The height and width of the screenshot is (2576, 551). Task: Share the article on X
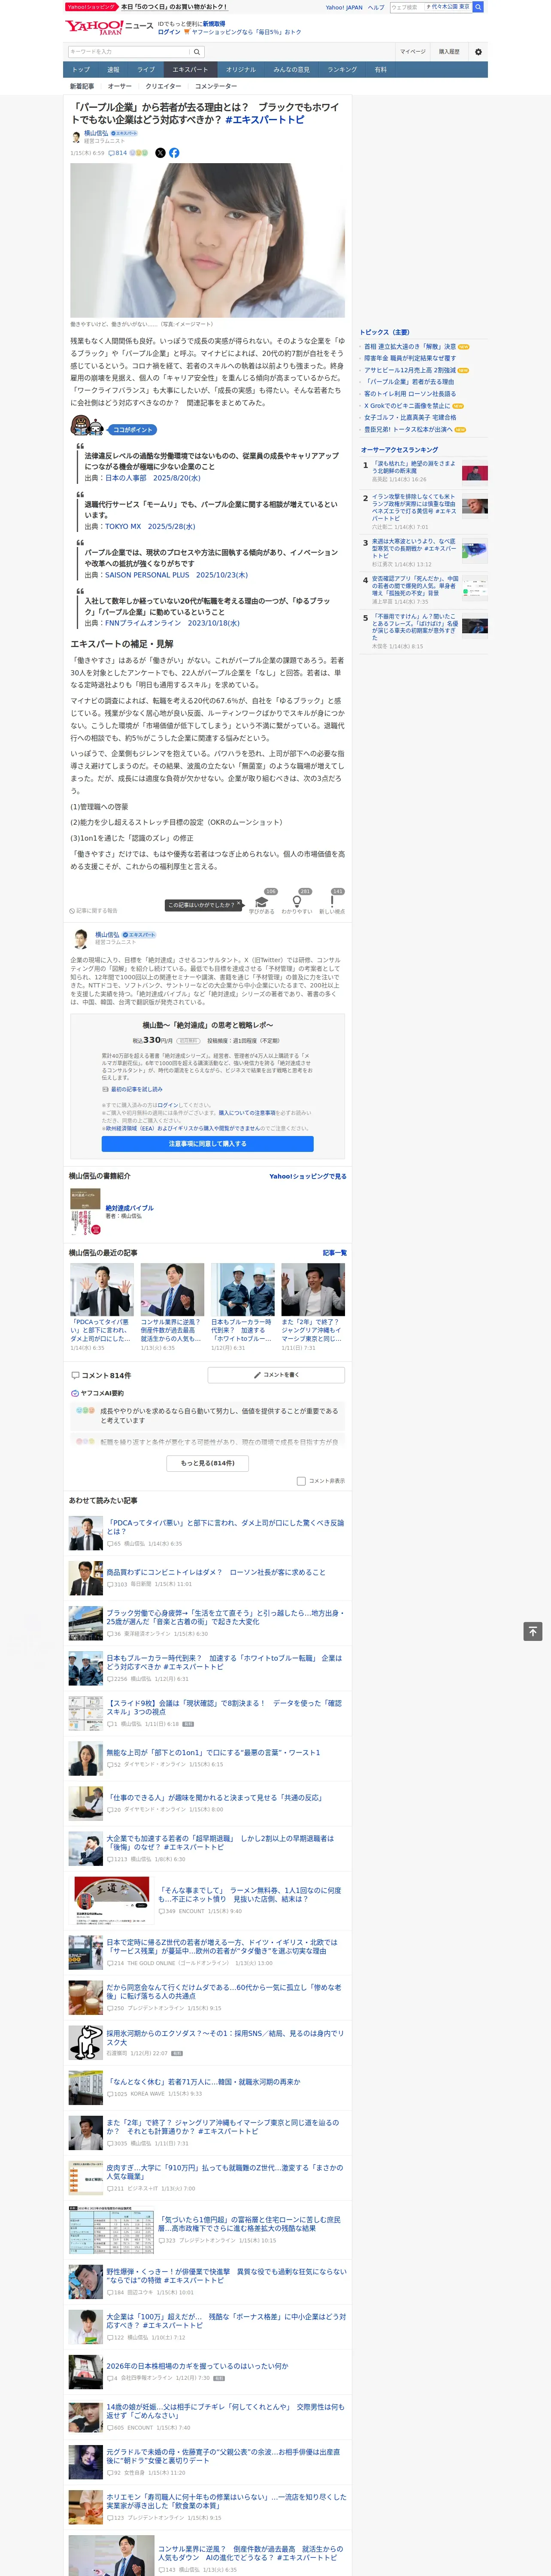tap(160, 153)
